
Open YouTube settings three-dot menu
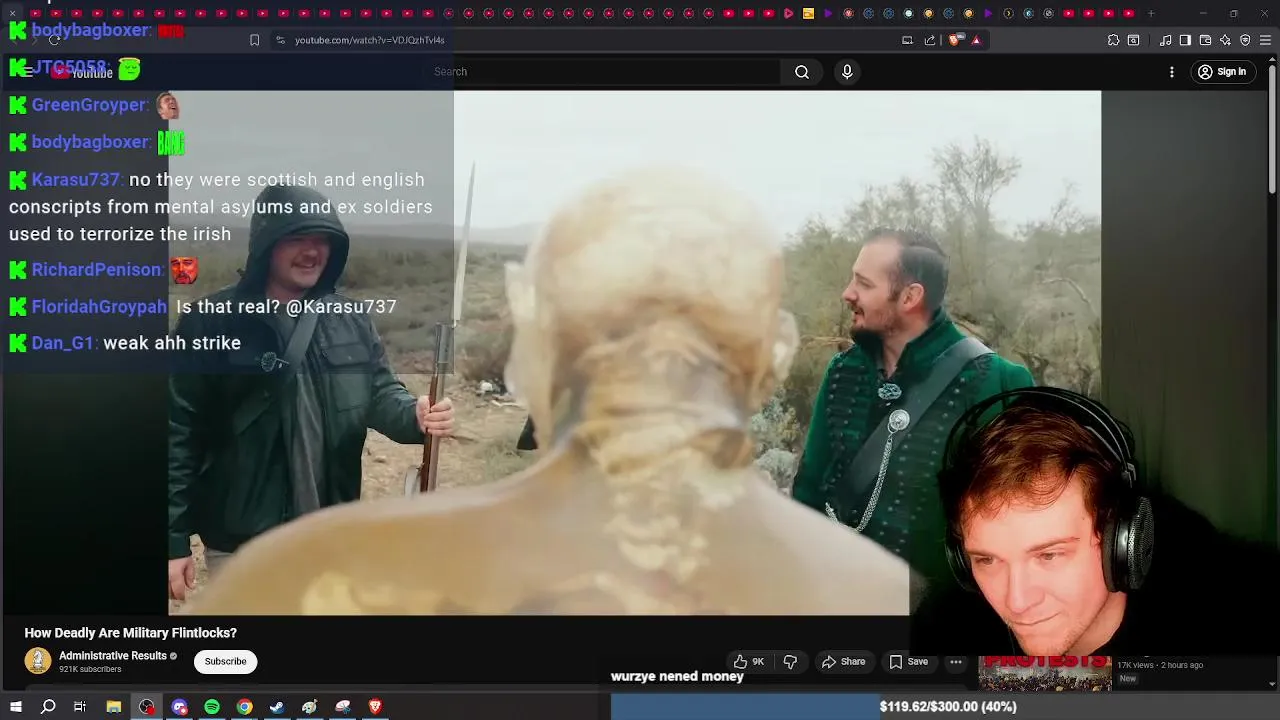[x=1172, y=72]
